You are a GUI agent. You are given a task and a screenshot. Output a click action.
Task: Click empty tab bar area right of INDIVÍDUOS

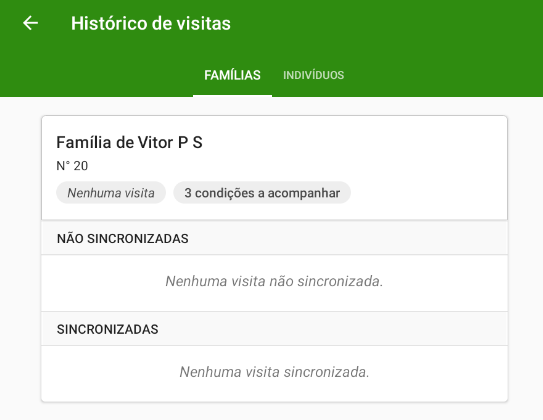tap(443, 75)
